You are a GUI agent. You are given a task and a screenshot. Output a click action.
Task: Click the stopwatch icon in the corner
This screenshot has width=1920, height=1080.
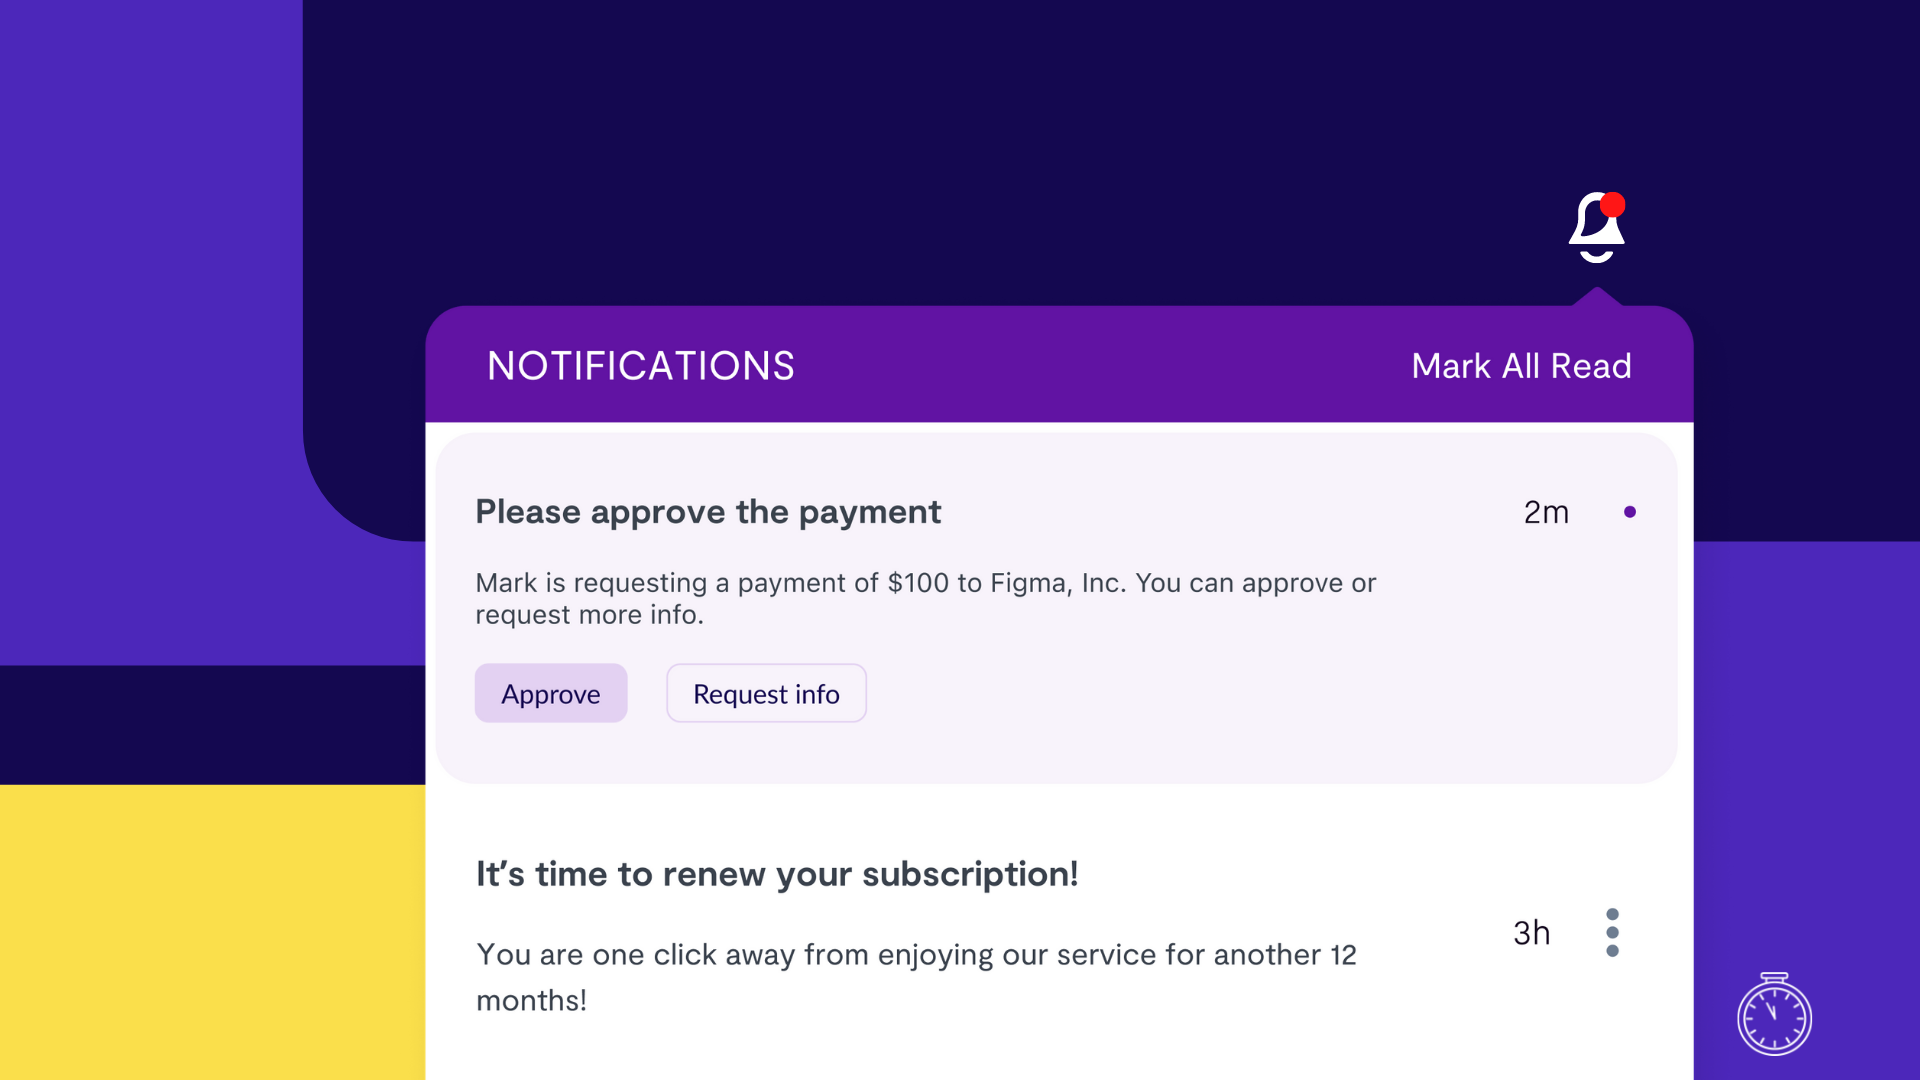1774,1016
